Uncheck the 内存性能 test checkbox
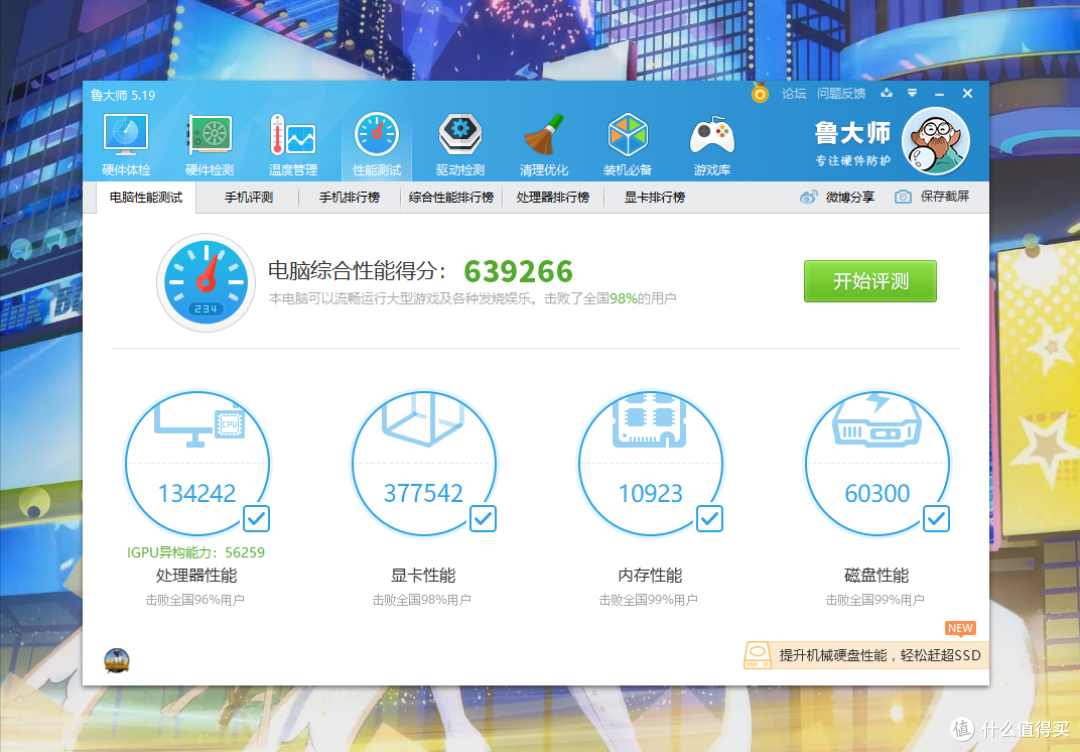This screenshot has width=1080, height=752. [709, 519]
